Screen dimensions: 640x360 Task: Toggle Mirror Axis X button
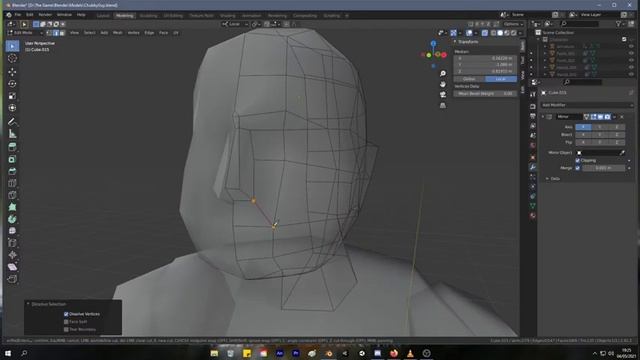click(x=583, y=127)
